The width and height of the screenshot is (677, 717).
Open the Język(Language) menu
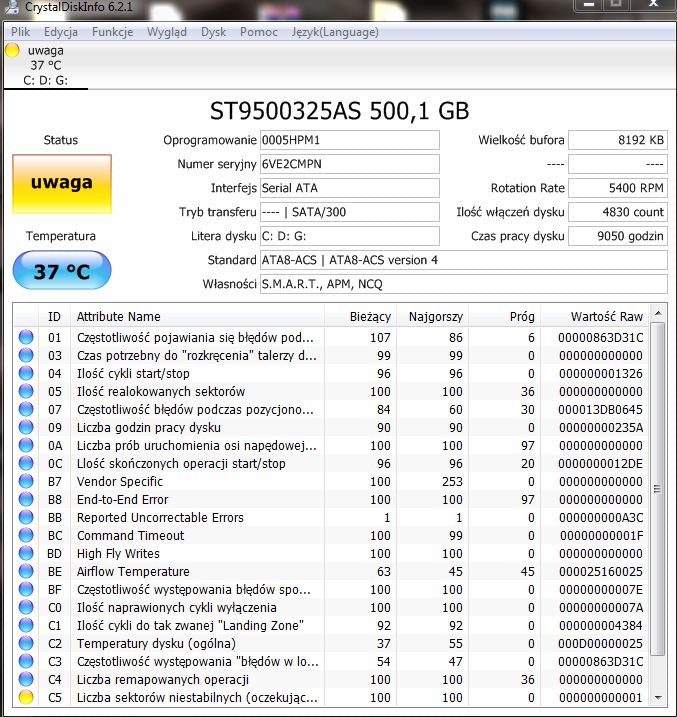[335, 32]
